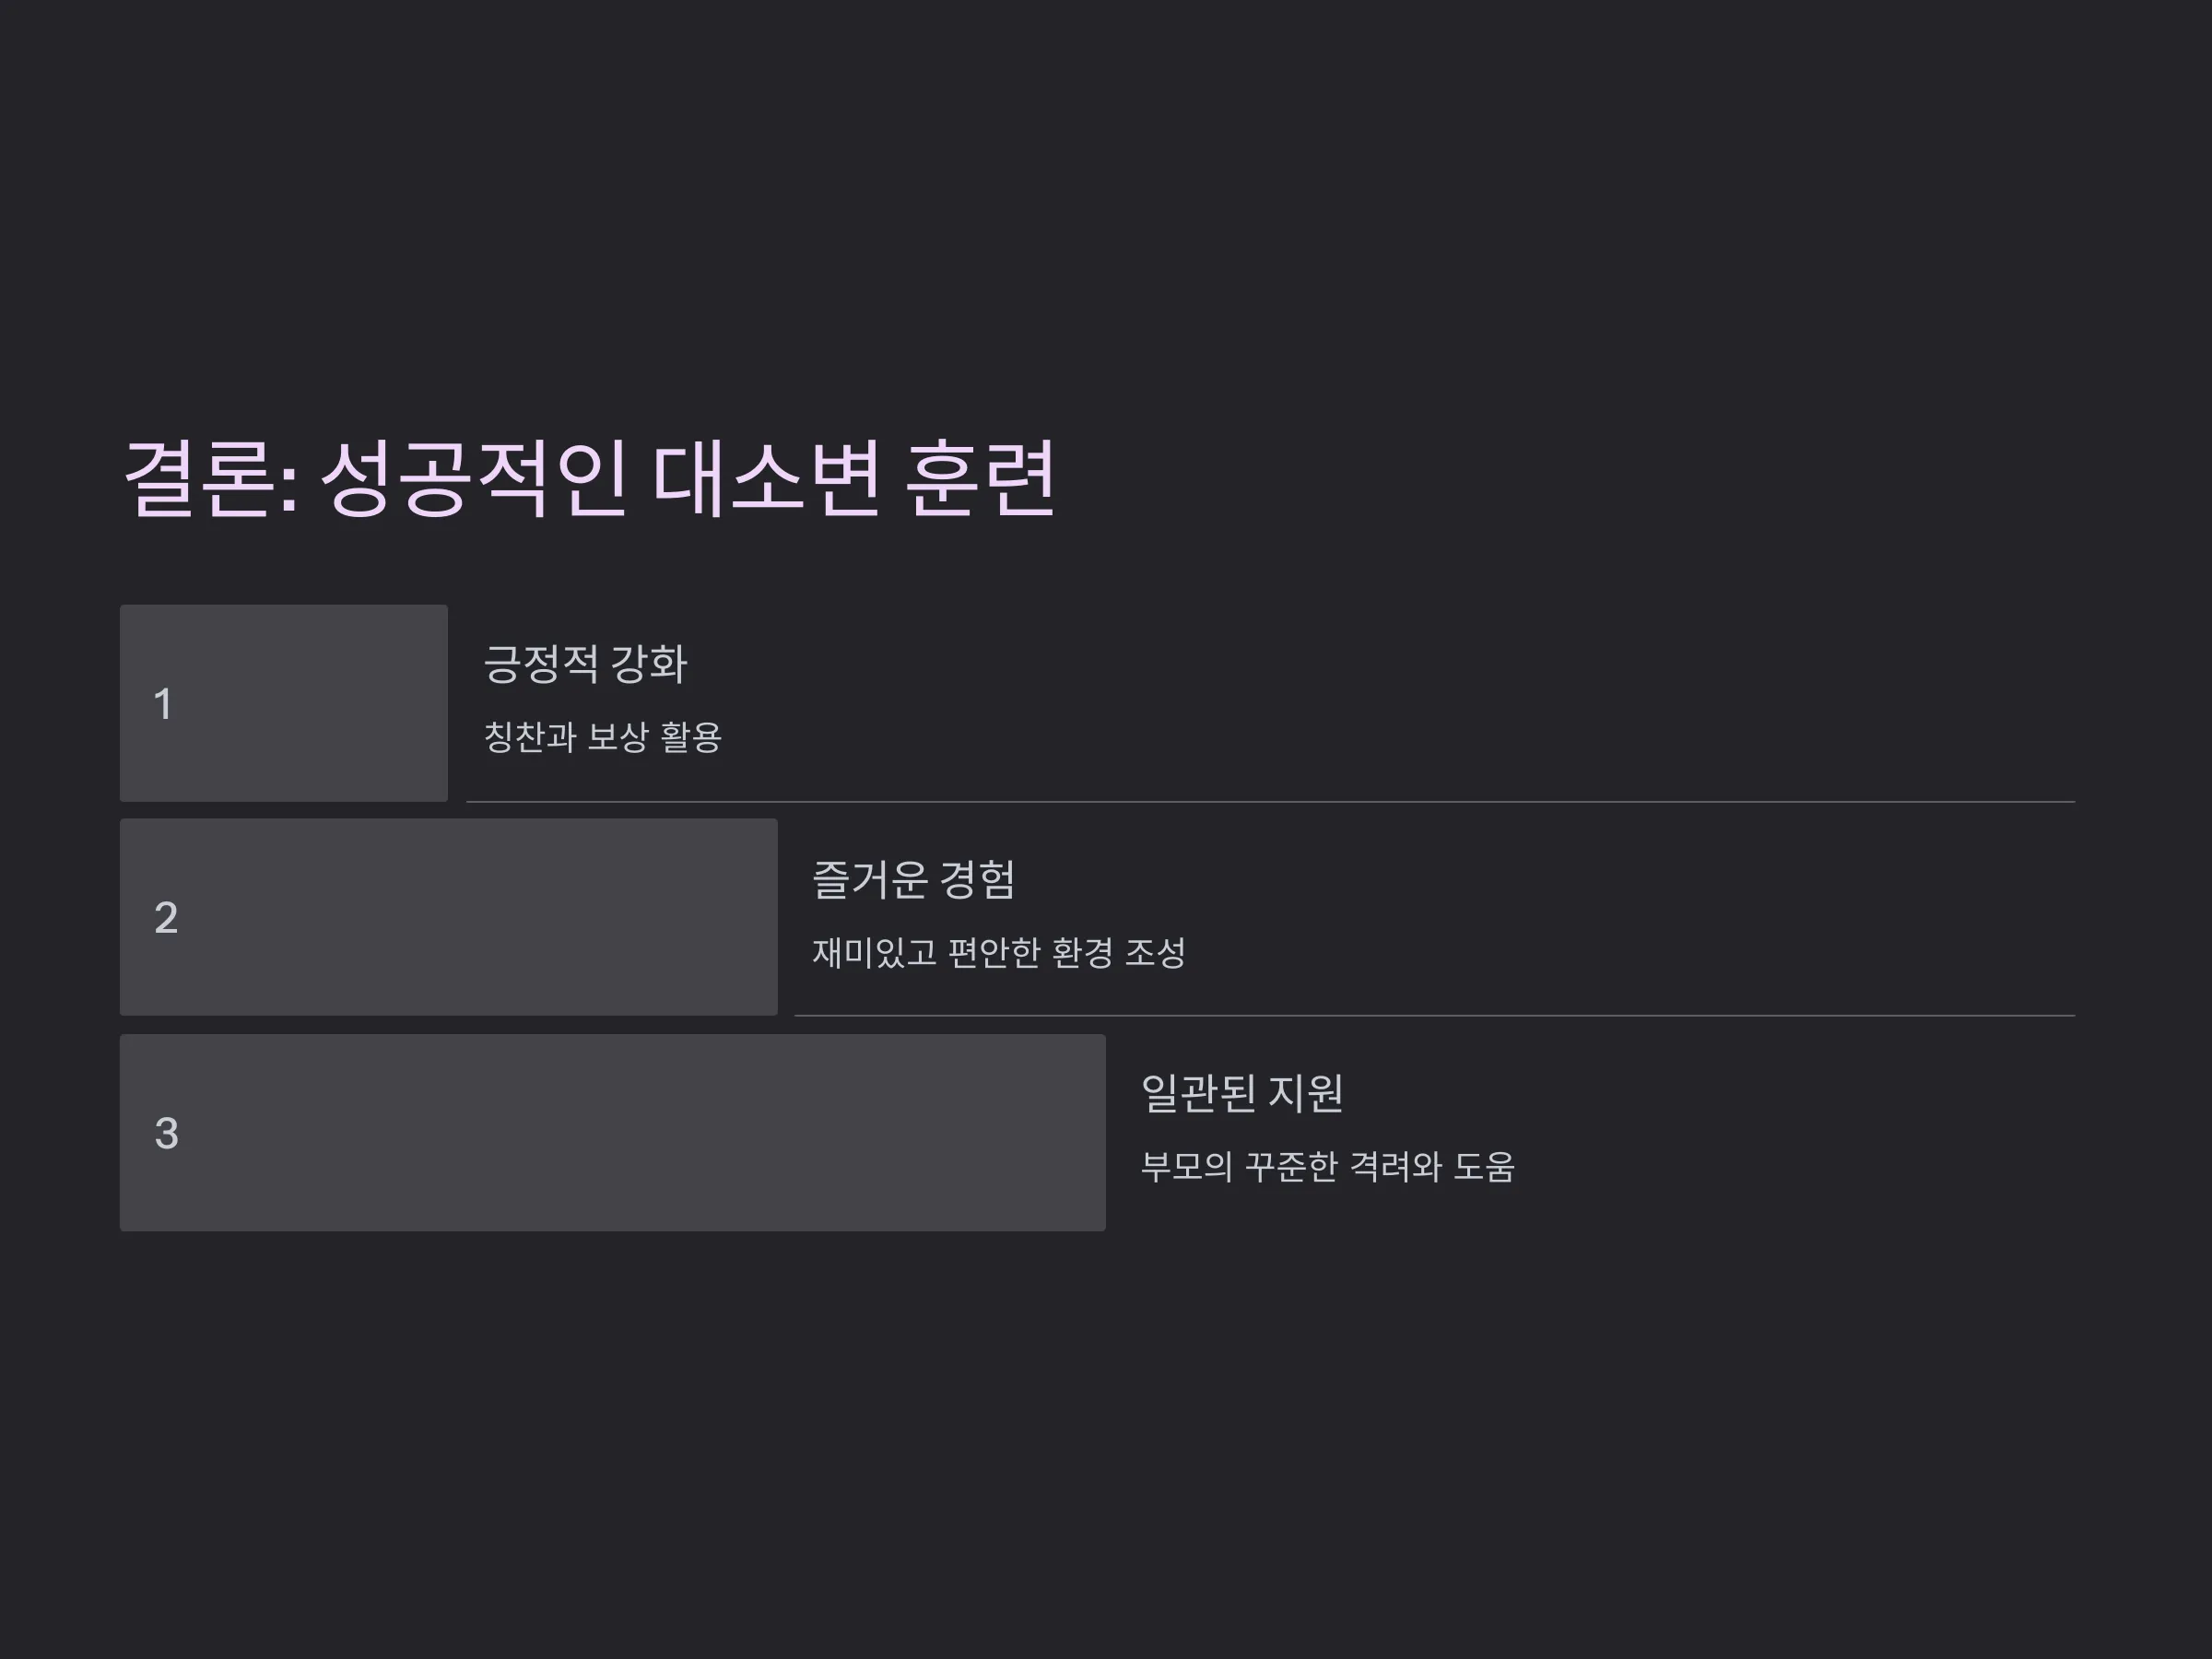The width and height of the screenshot is (2212, 1659).
Task: Click the divider line under 칭찬과 보상 활용
Action: (1270, 802)
